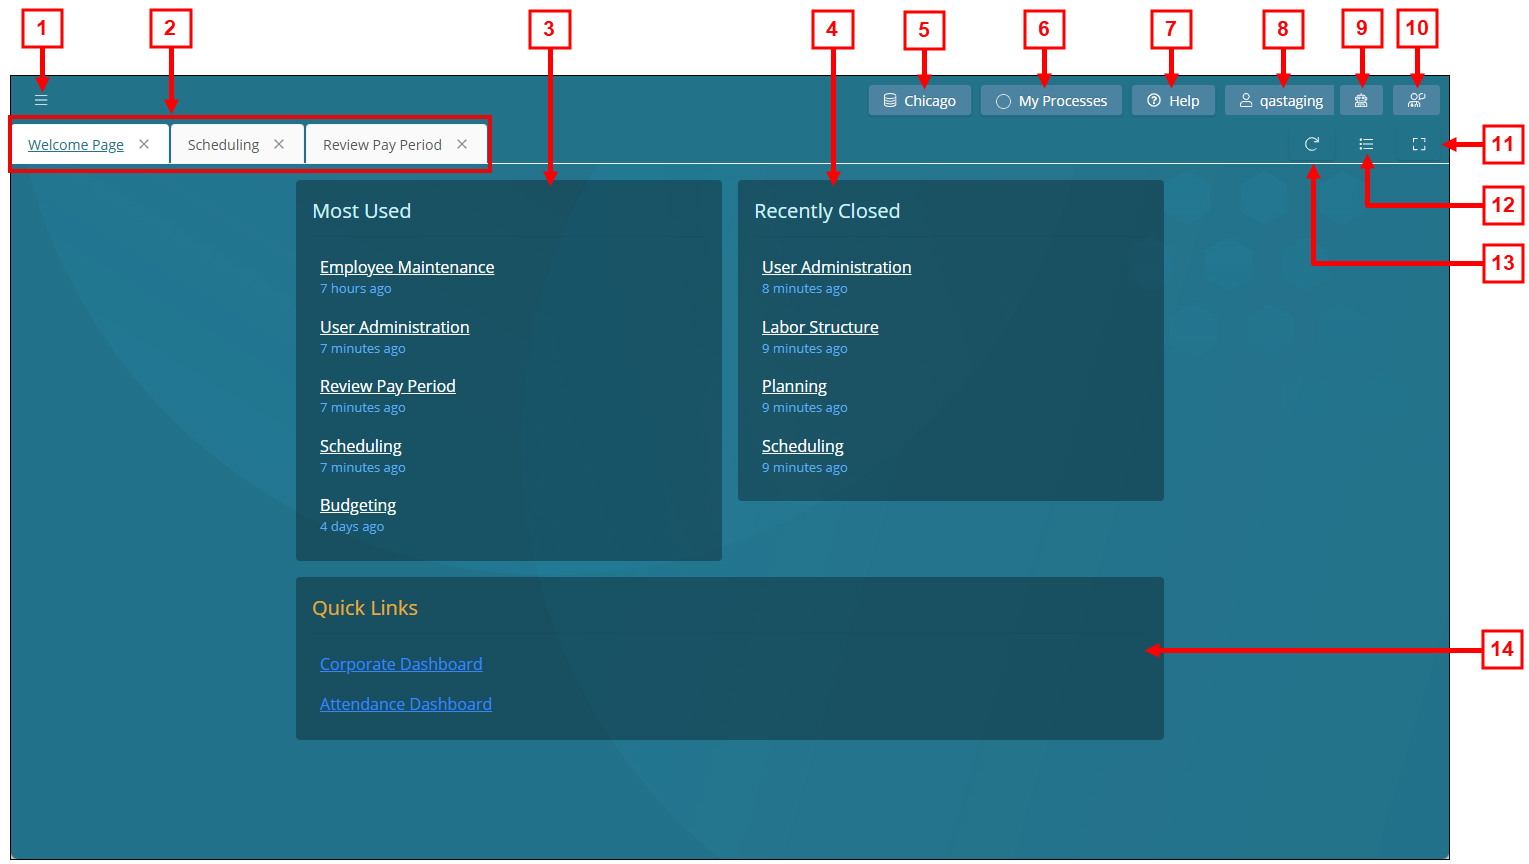Click the database icon beside Chicago

click(x=891, y=100)
